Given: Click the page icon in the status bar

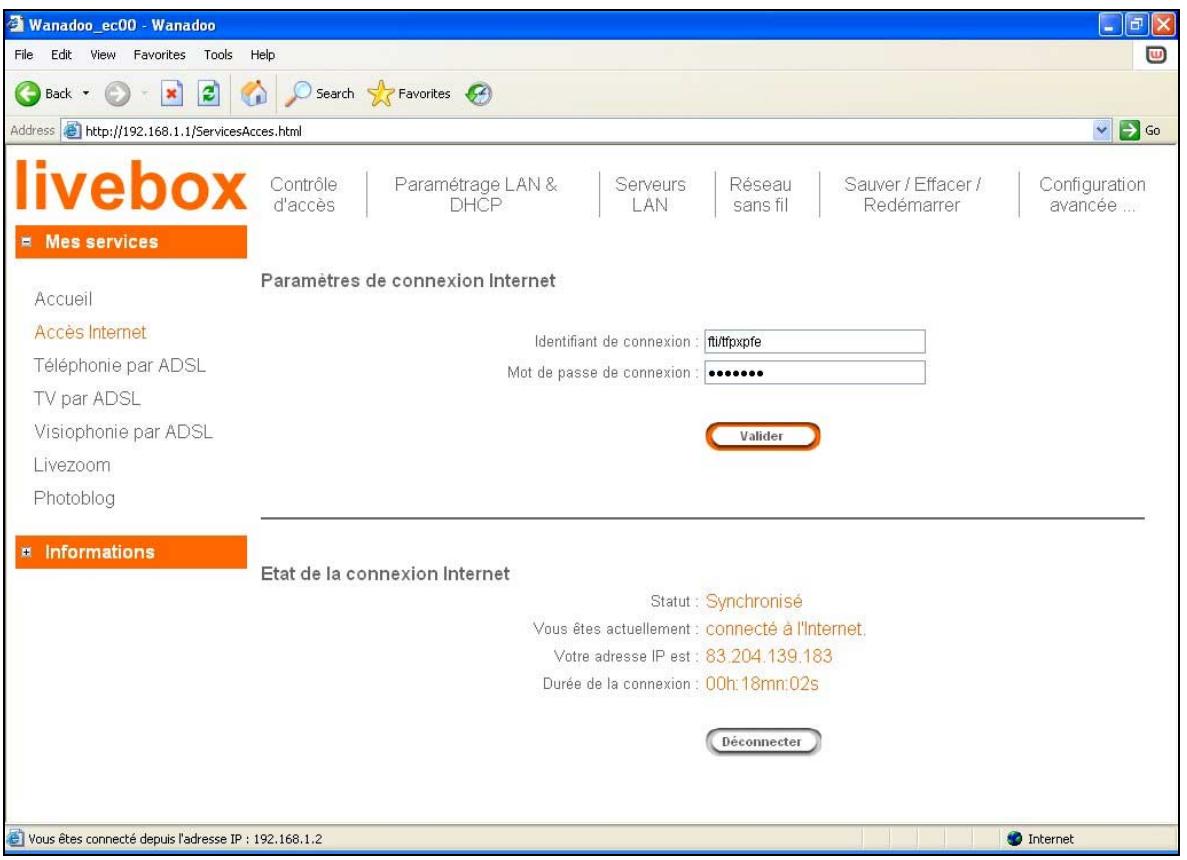Looking at the screenshot, I should [x=15, y=838].
